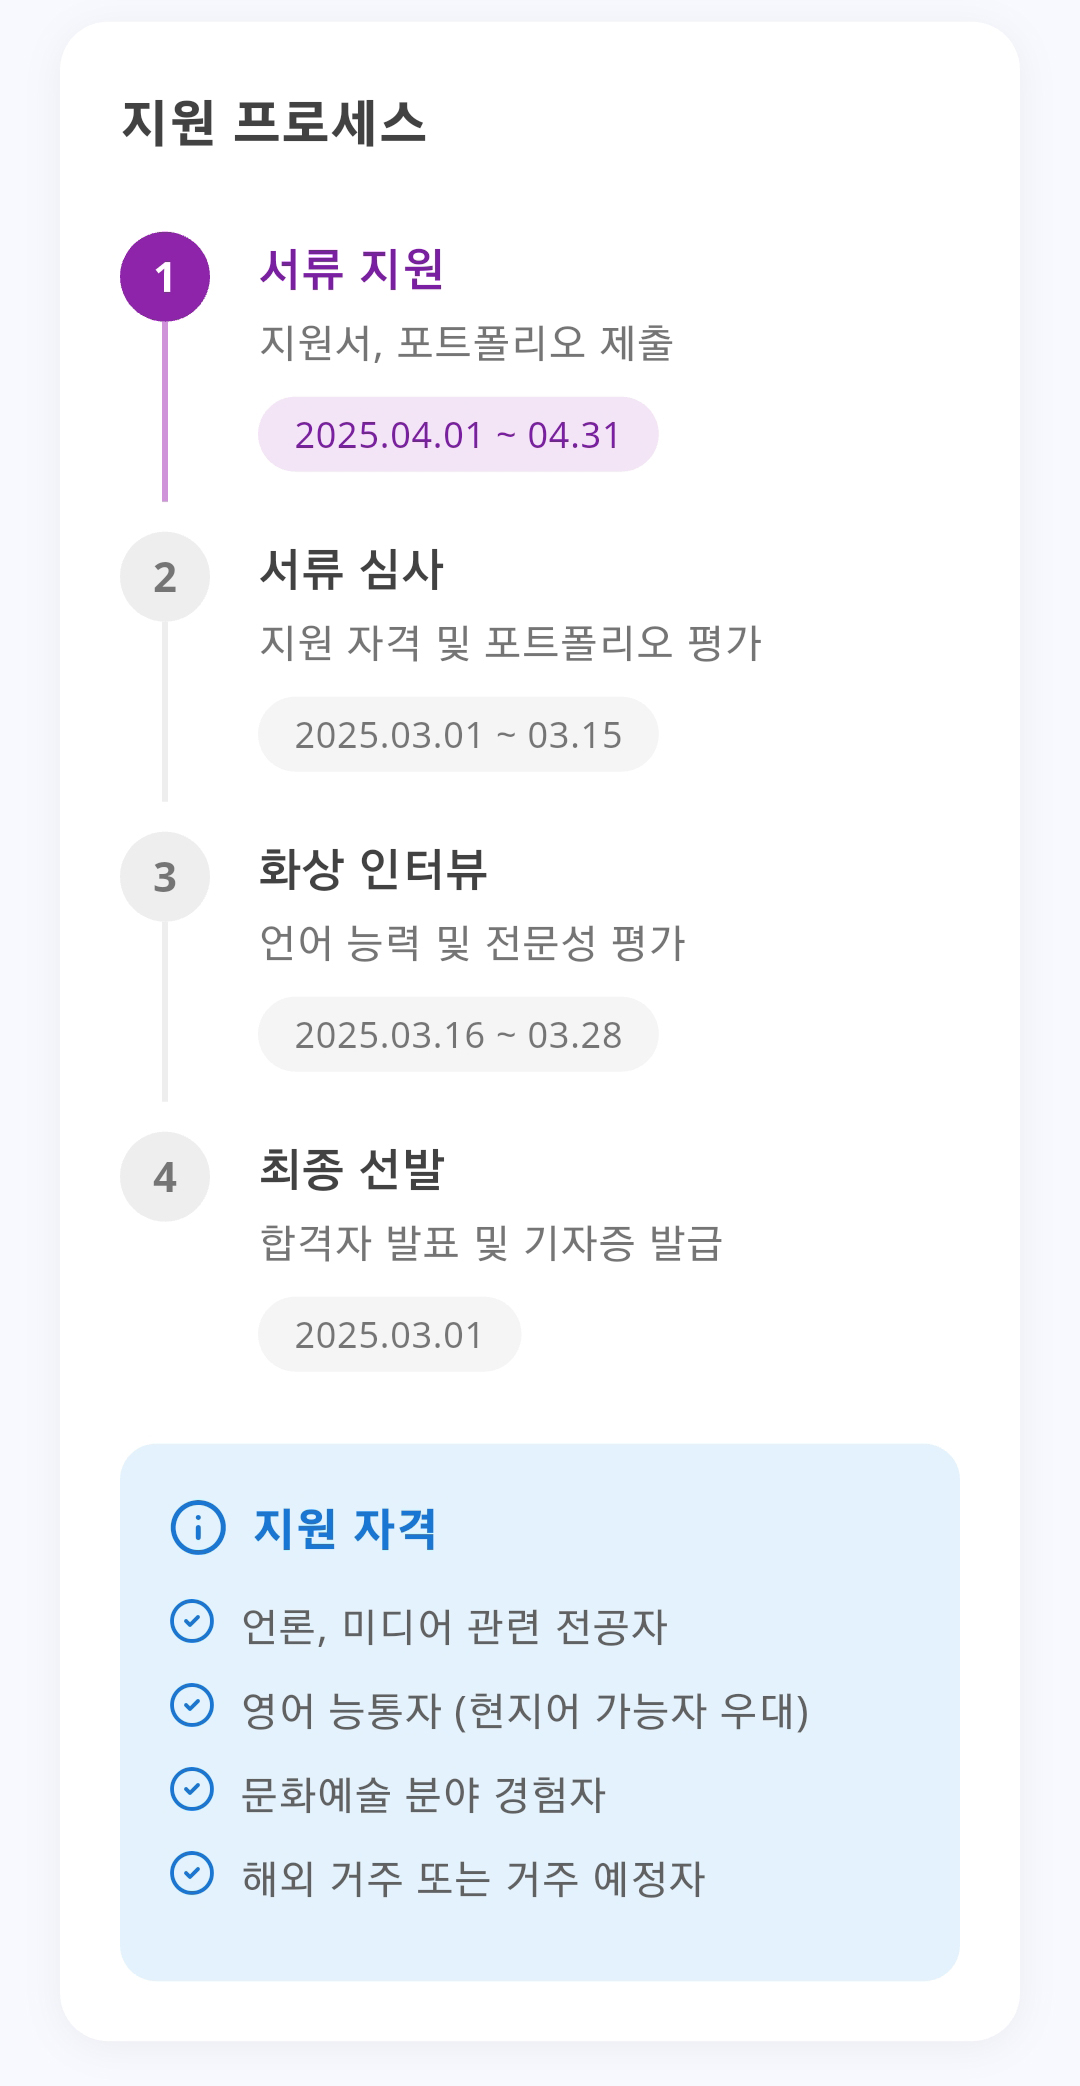Viewport: 1080px width, 2086px height.
Task: Select the 2025.03.01 final selection date badge
Action: pyautogui.click(x=389, y=1335)
